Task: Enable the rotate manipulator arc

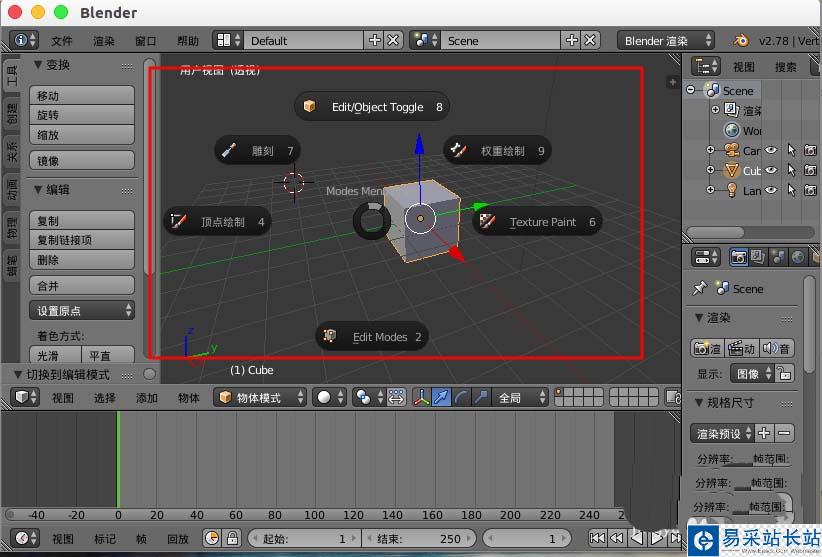Action: pyautogui.click(x=461, y=397)
